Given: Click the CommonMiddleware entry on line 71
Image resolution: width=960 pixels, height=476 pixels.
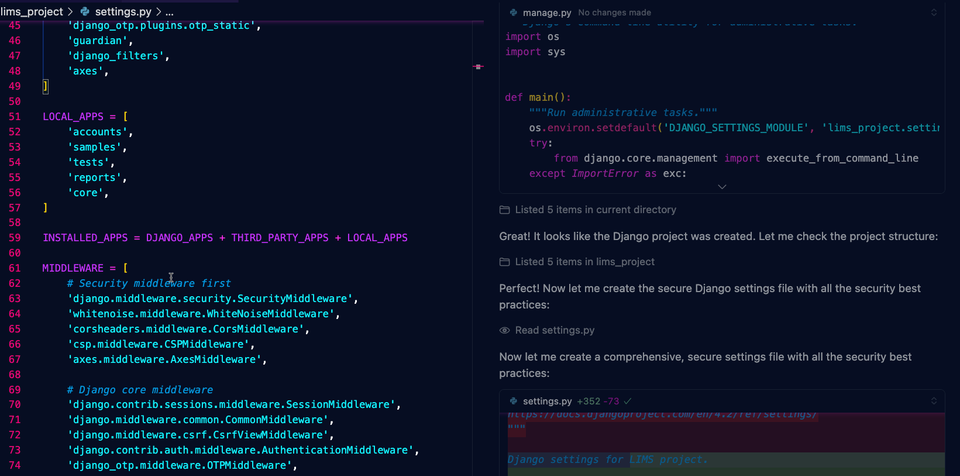Looking at the screenshot, I should click(197, 420).
